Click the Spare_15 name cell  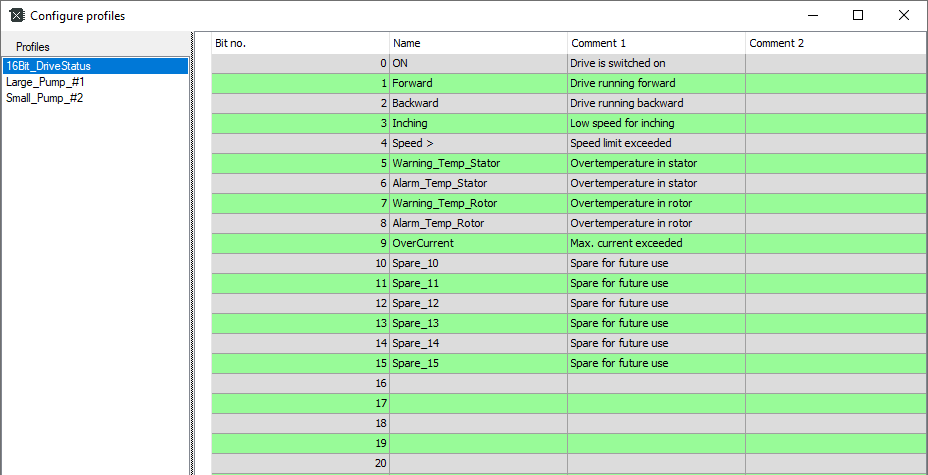(x=478, y=363)
